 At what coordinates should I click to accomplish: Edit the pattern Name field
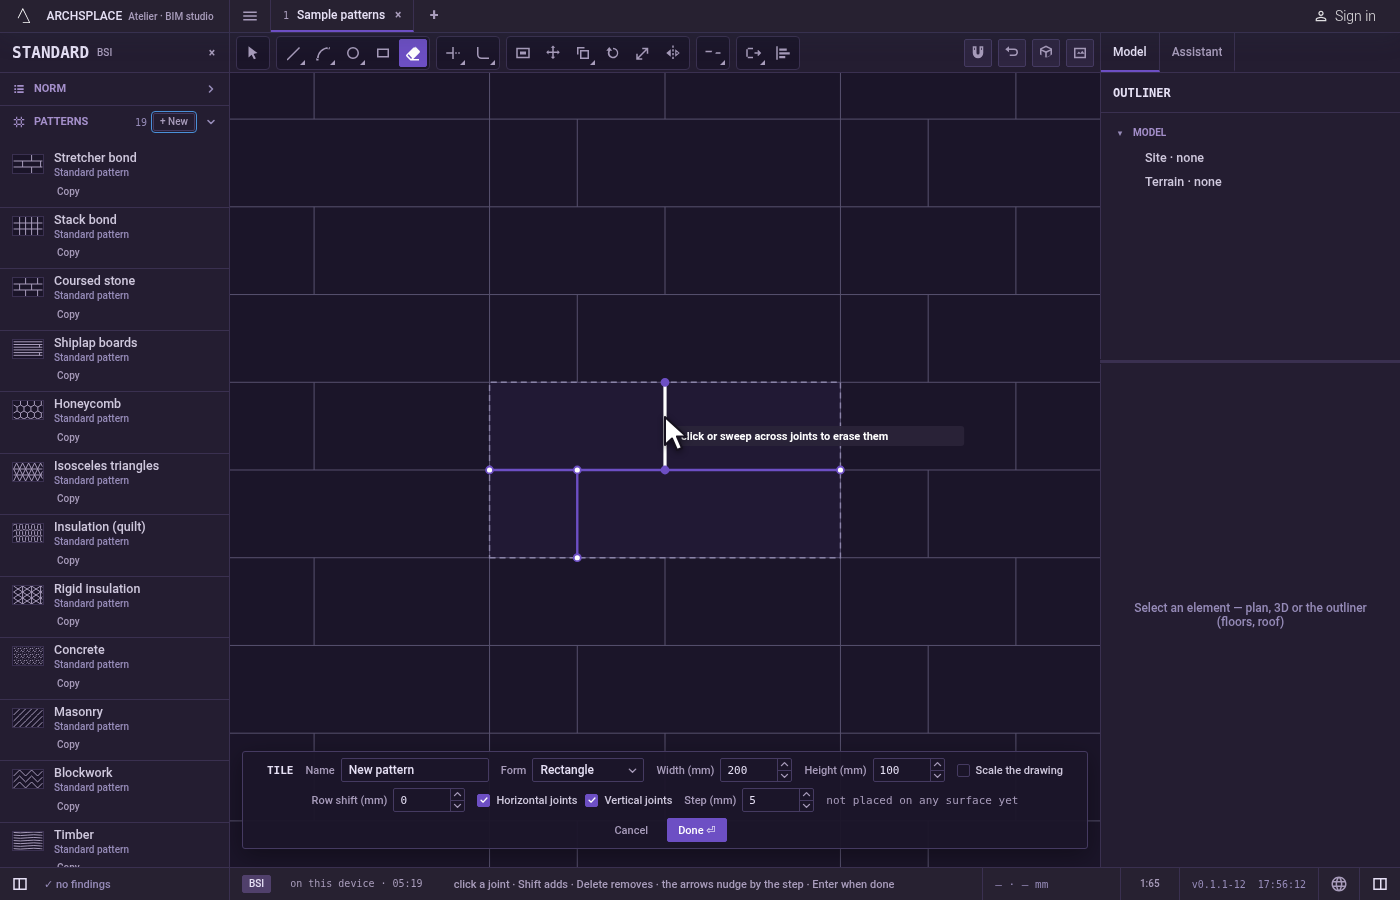pyautogui.click(x=415, y=770)
